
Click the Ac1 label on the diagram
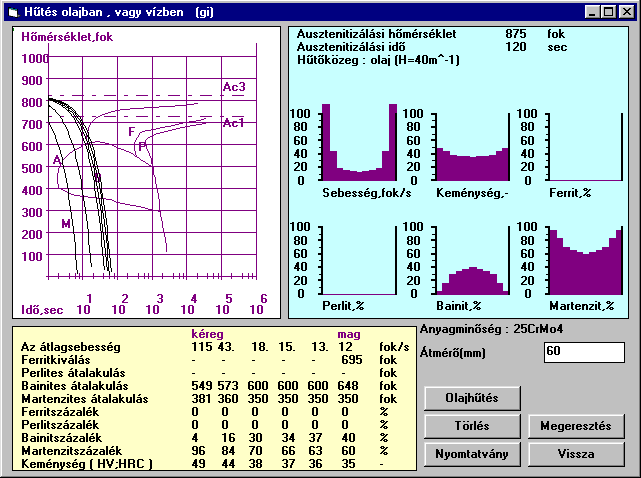[x=234, y=123]
